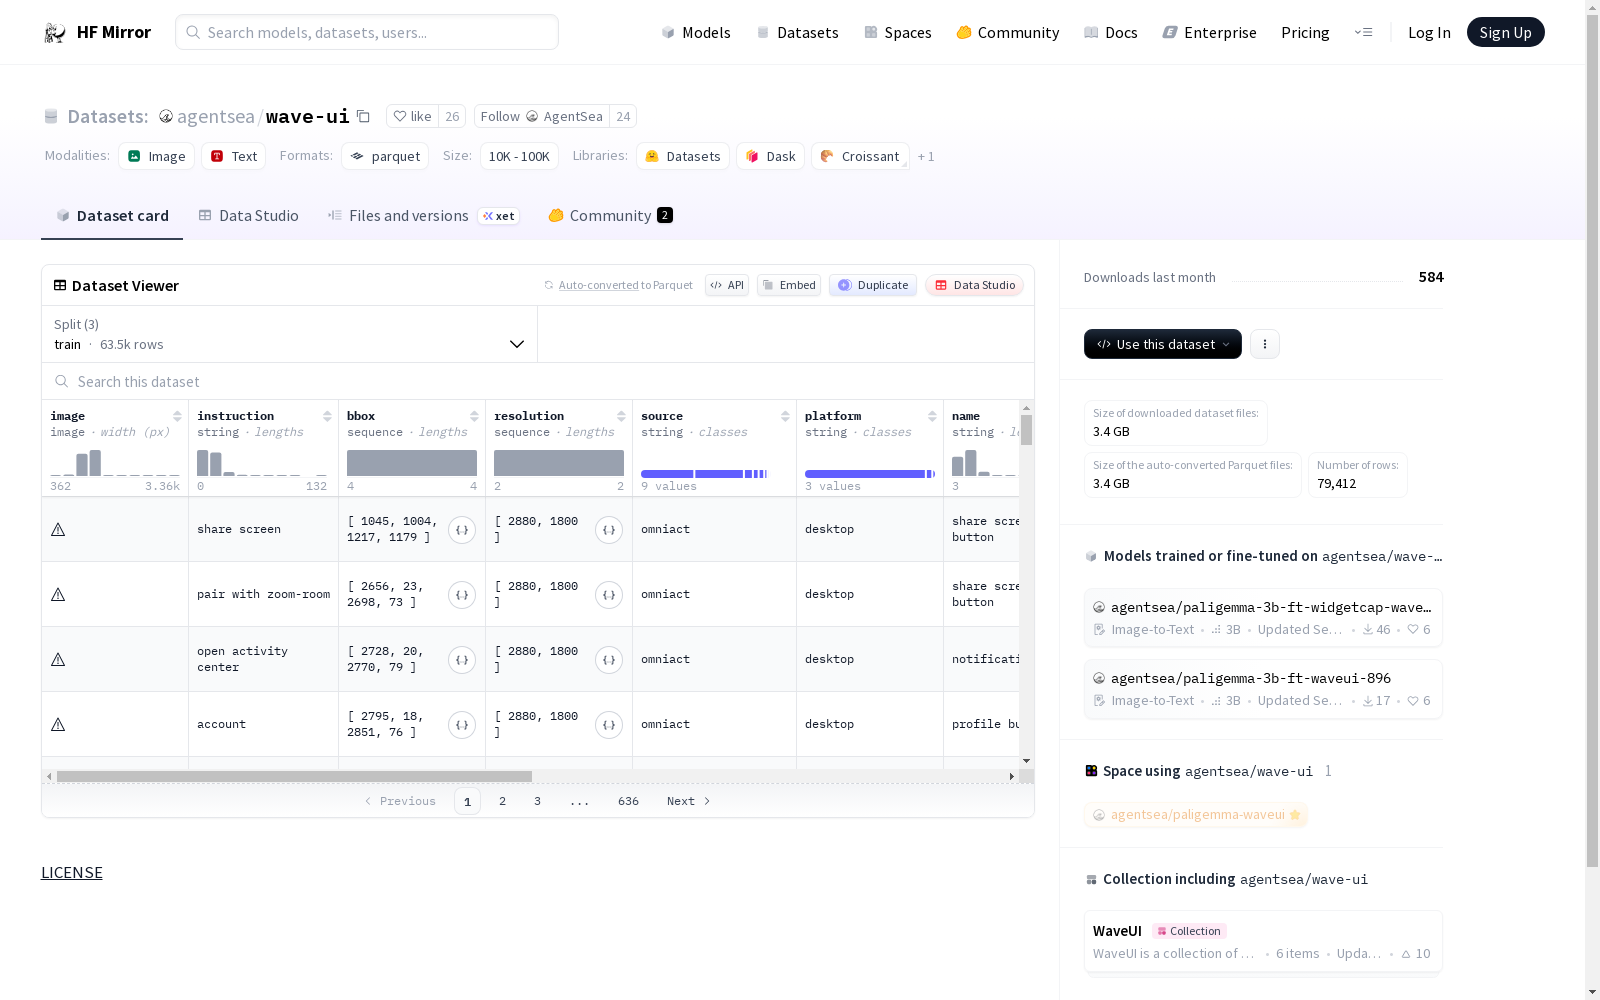Open the paligemma-3b-ft-waveui-896 model card

pos(1263,689)
